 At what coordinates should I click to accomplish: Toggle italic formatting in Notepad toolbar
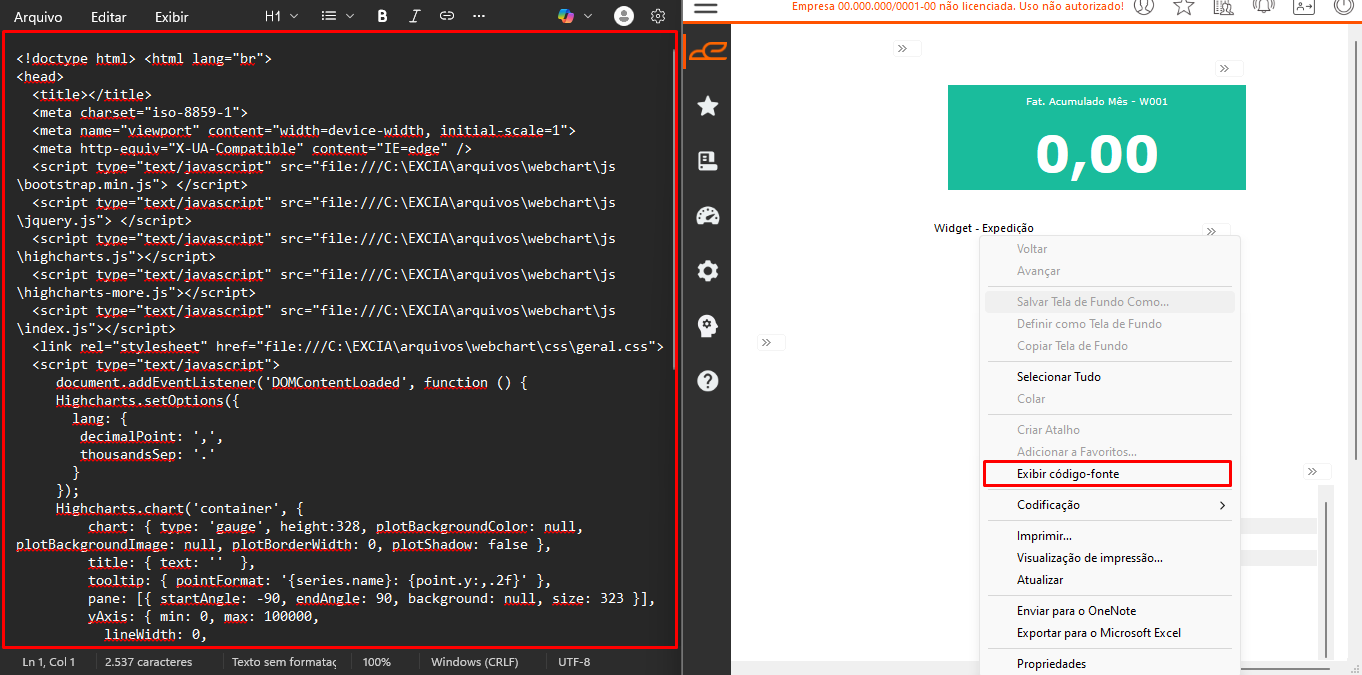pos(414,16)
